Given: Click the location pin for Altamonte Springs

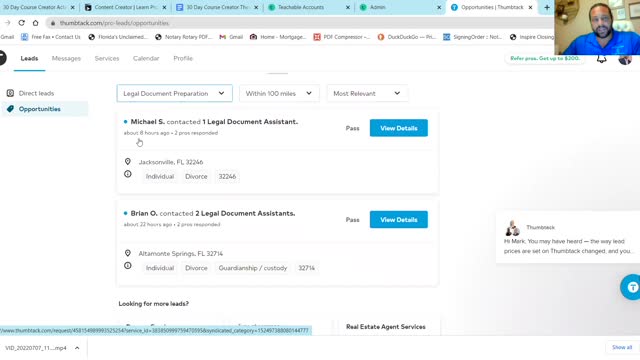Looking at the screenshot, I should (x=128, y=253).
